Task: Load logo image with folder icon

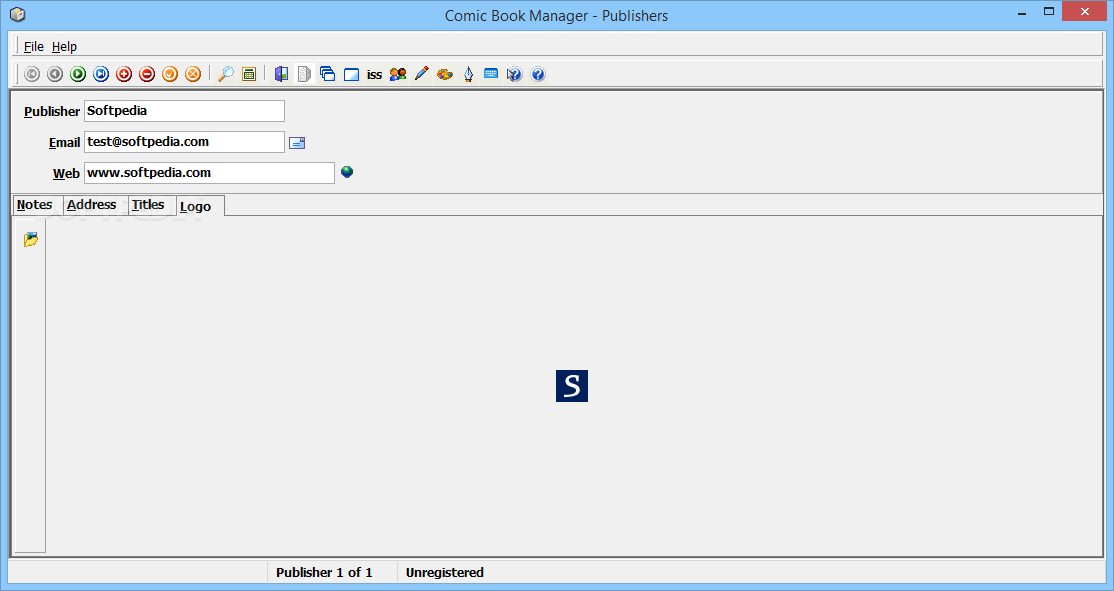Action: pos(31,239)
